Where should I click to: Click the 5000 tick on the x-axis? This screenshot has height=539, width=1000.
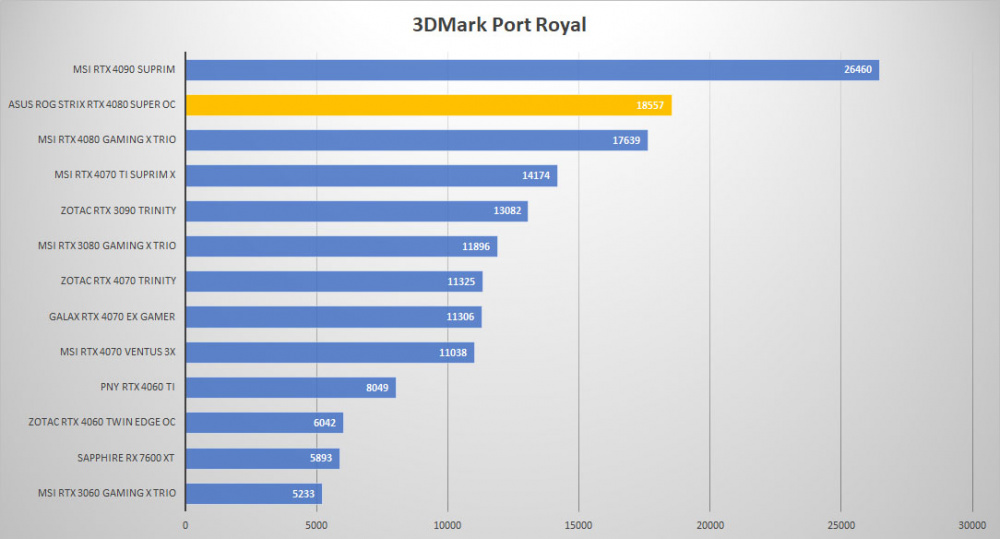click(x=316, y=525)
